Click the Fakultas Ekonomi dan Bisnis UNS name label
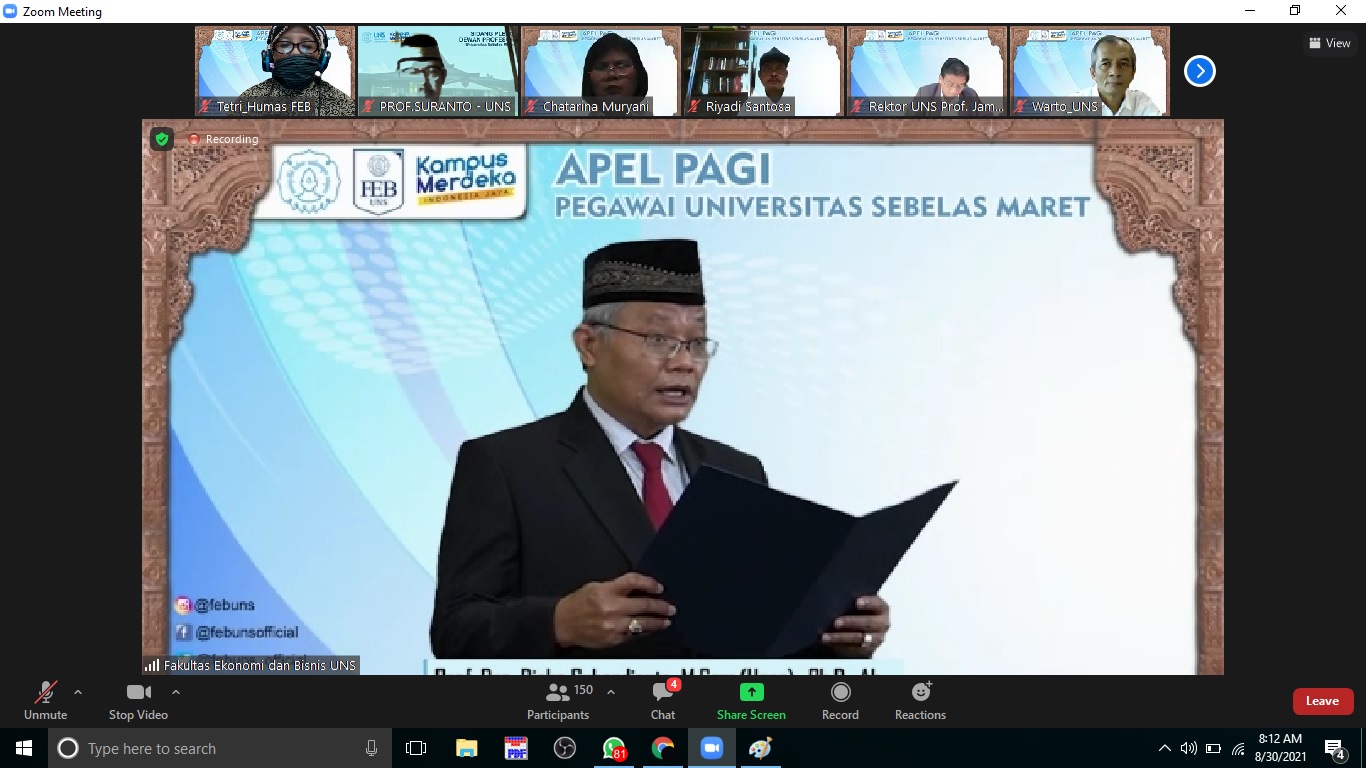 251,665
